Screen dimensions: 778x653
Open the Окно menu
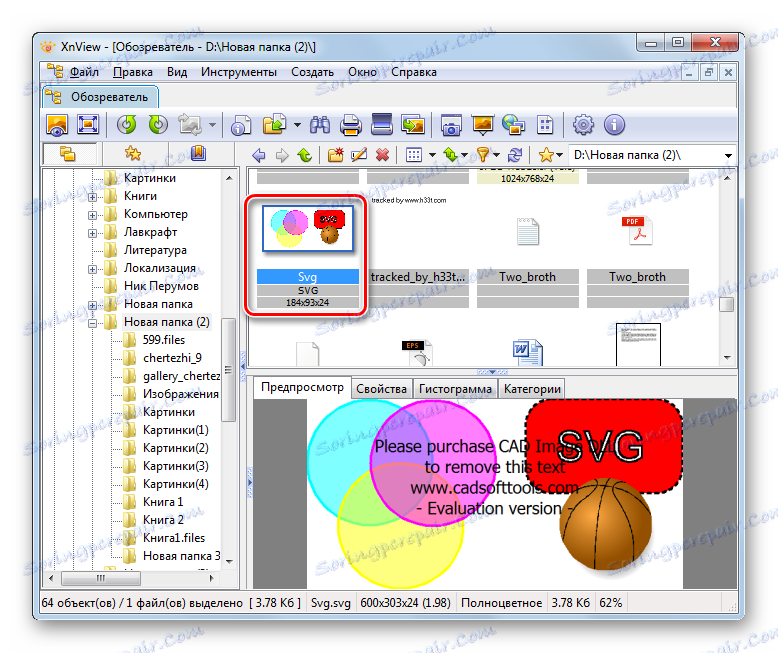362,72
